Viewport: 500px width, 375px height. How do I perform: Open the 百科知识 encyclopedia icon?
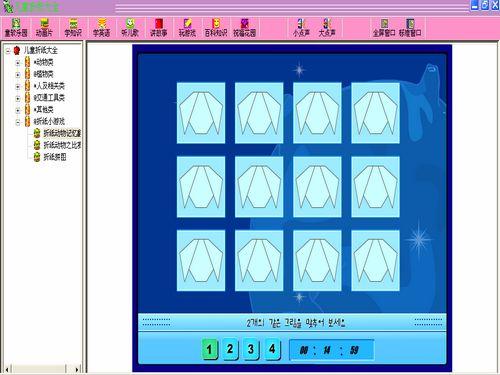216,28
